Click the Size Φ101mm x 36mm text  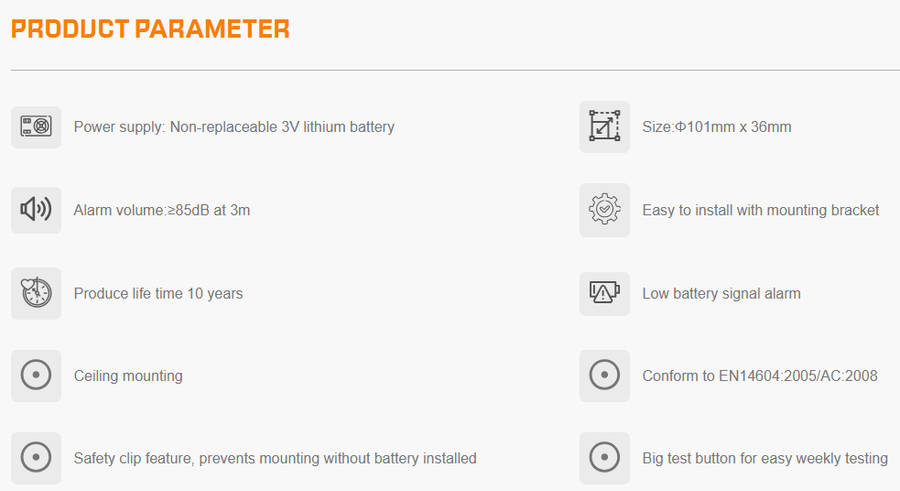(717, 127)
